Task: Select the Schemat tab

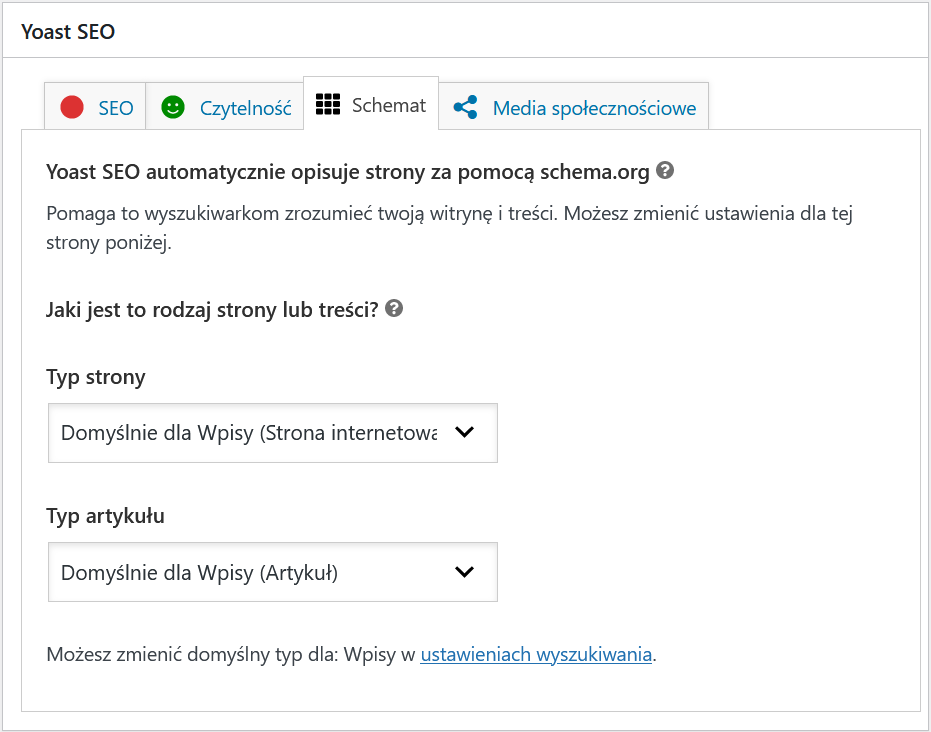Action: (371, 104)
